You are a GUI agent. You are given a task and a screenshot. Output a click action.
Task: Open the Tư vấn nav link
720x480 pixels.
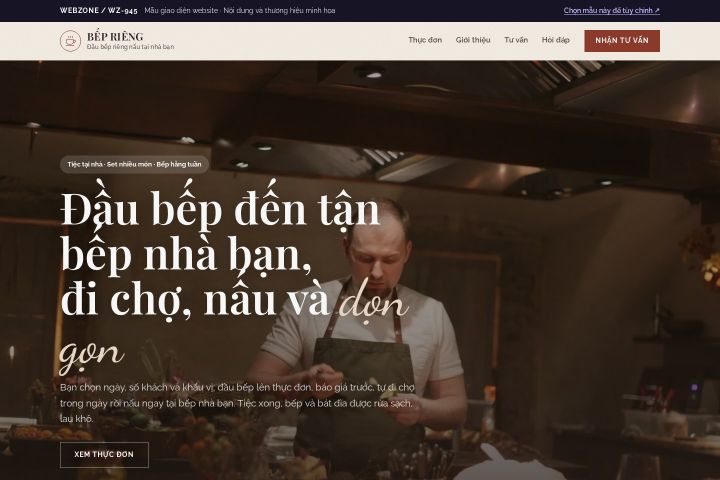click(516, 40)
